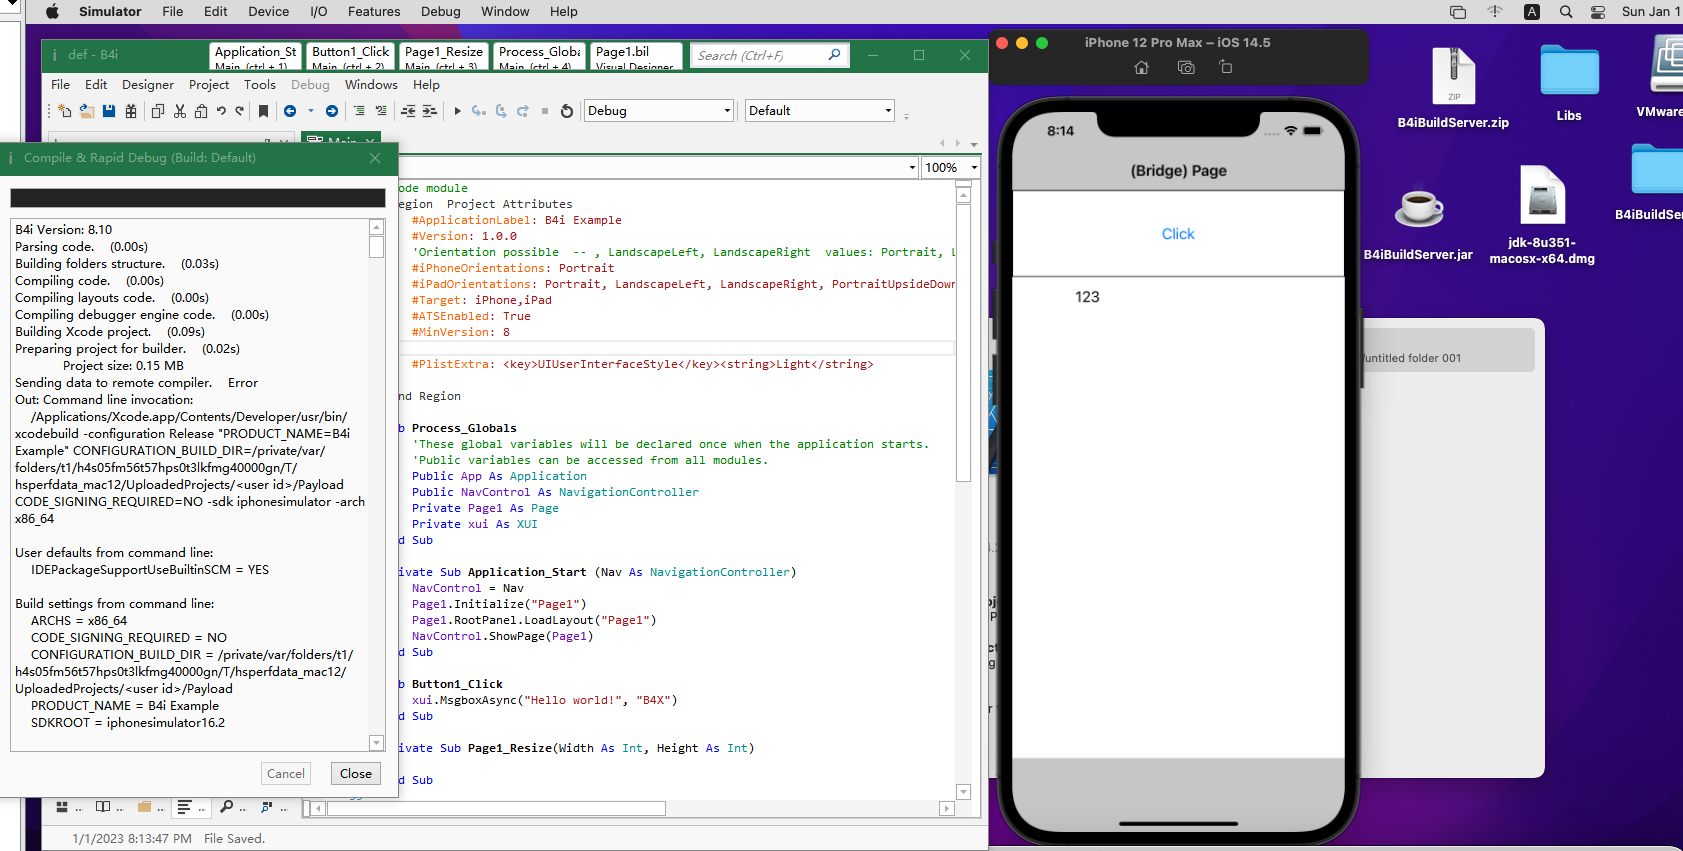Select the B4iBuildServer.jar desktop file

tap(1418, 226)
